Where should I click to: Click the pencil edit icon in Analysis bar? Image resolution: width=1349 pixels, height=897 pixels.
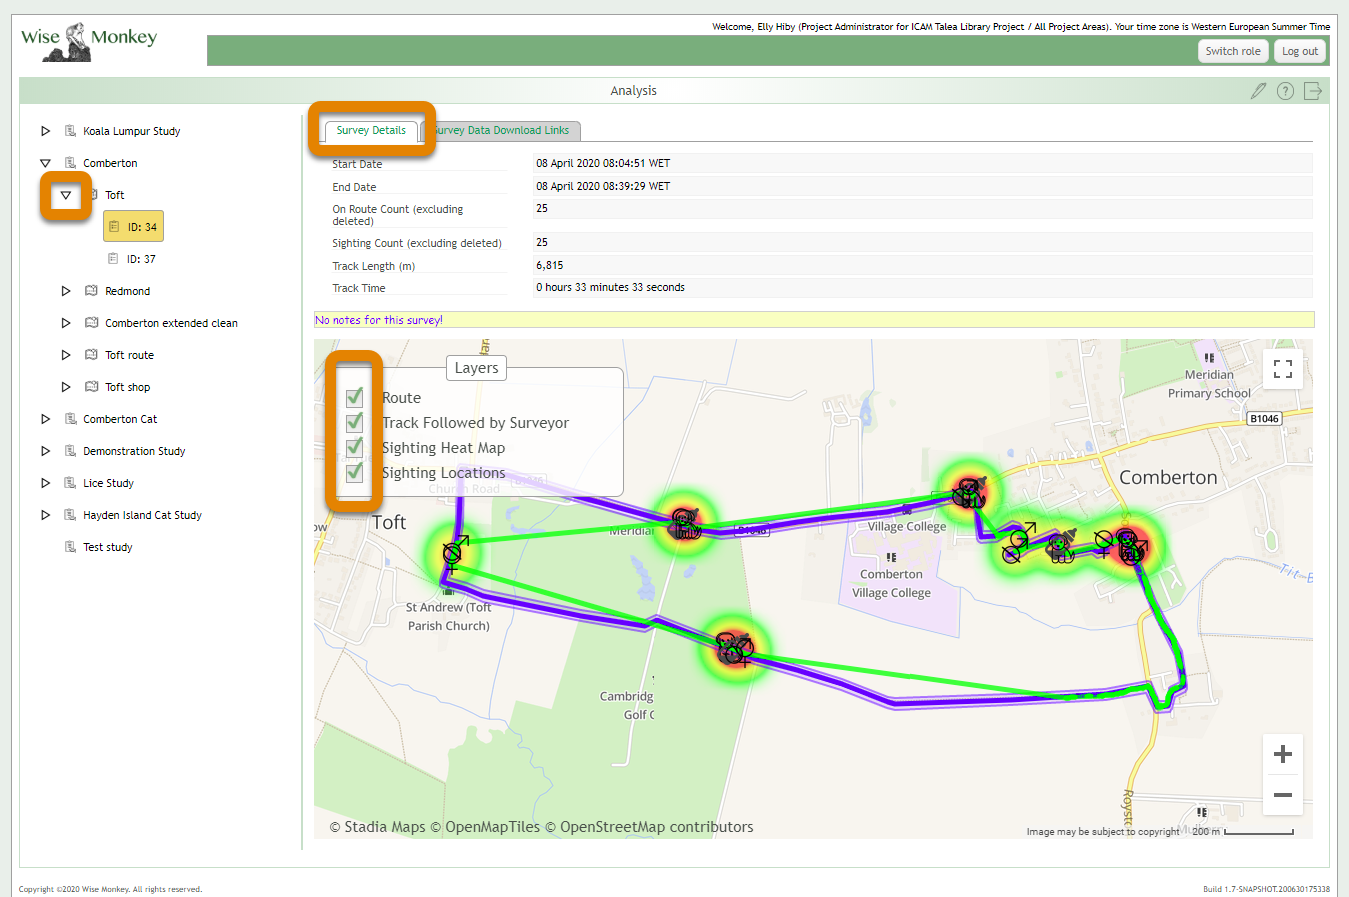[x=1259, y=91]
